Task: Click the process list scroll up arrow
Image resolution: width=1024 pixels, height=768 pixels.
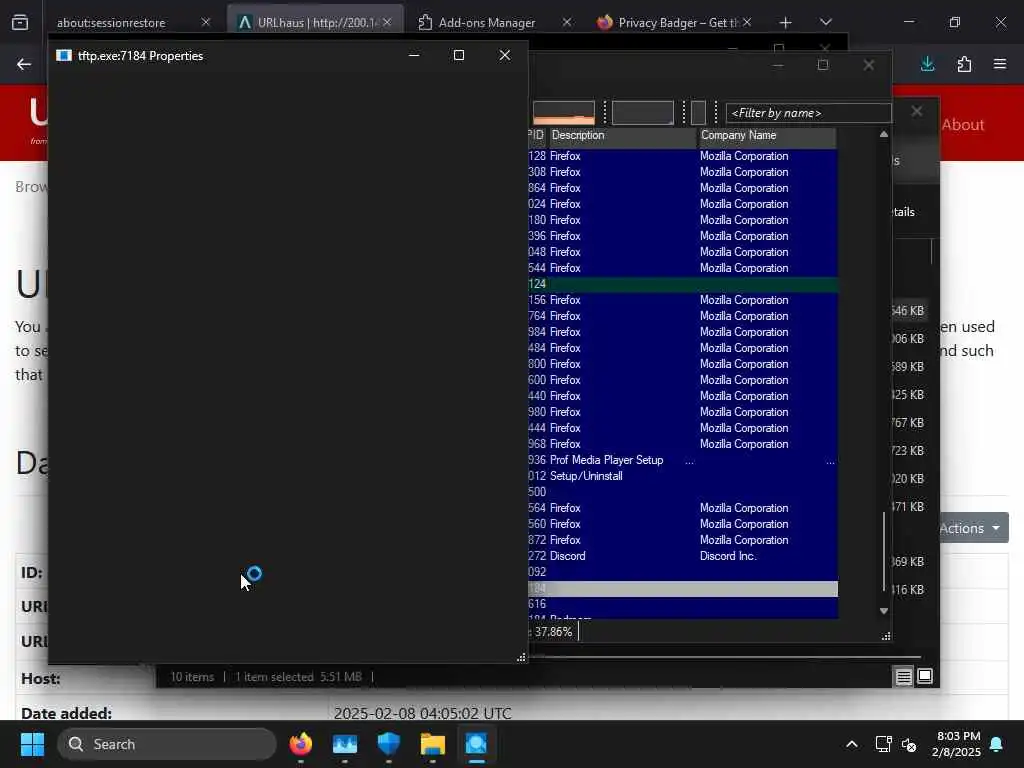Action: click(x=884, y=135)
